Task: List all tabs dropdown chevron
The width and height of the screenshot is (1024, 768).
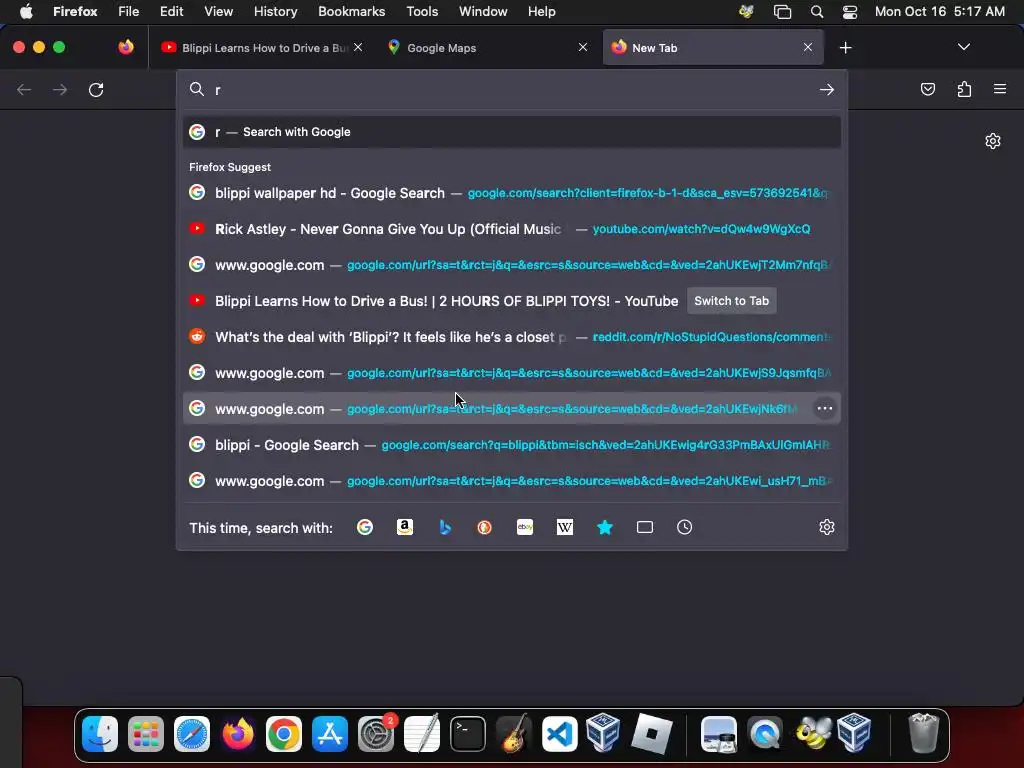Action: click(963, 47)
